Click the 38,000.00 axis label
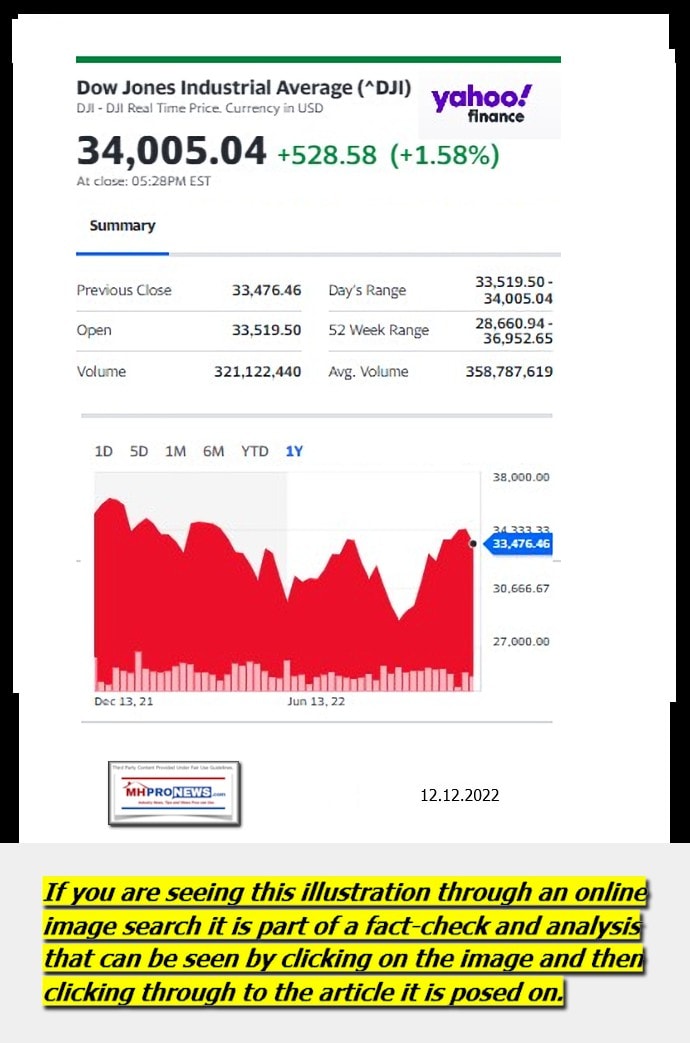The image size is (690, 1043). [521, 477]
